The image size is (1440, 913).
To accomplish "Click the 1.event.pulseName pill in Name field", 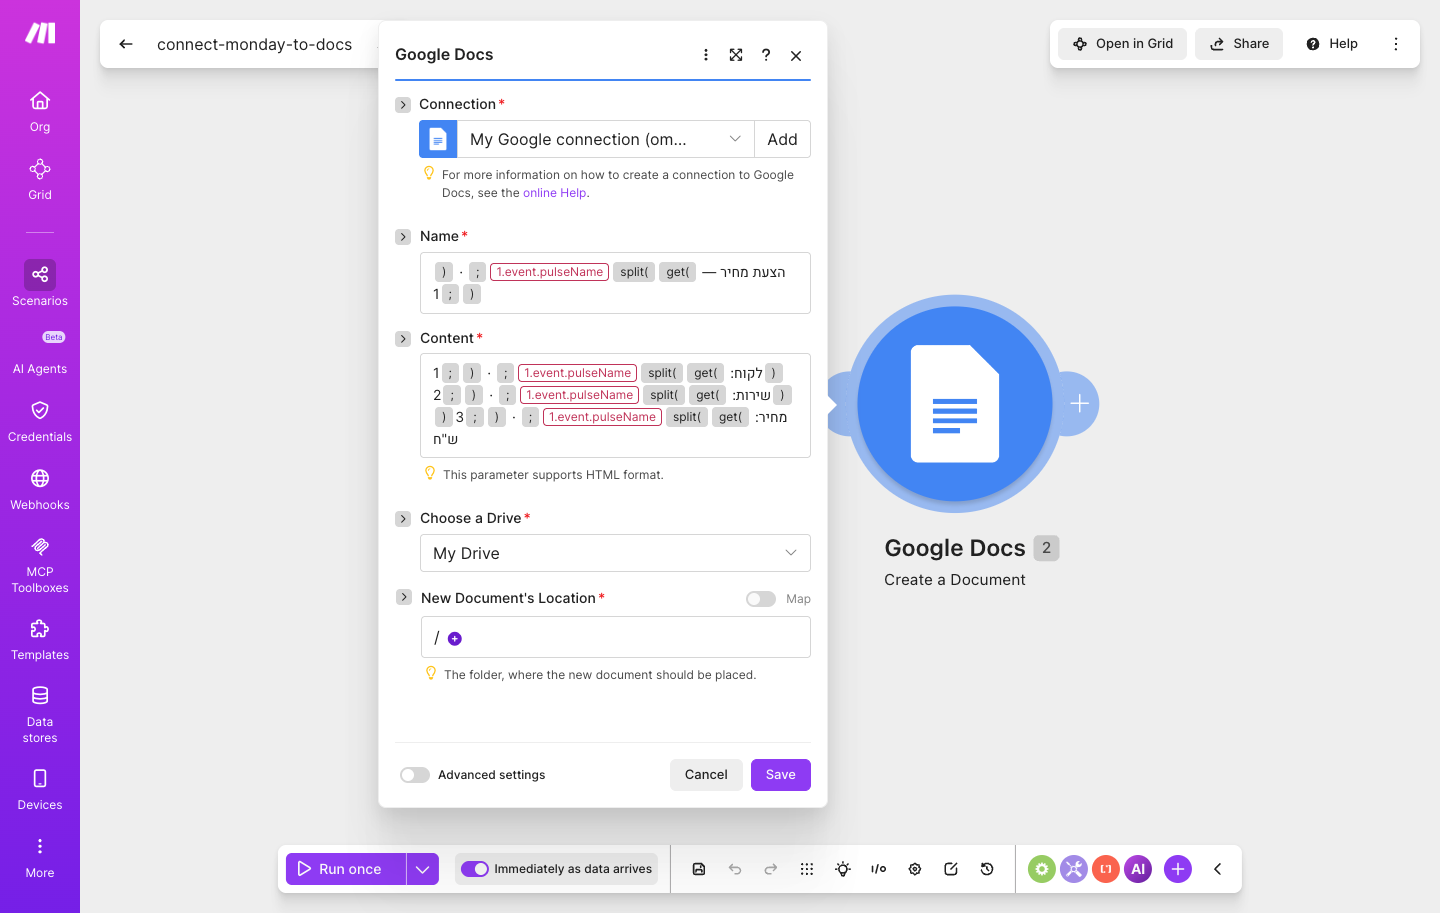I will coord(550,272).
